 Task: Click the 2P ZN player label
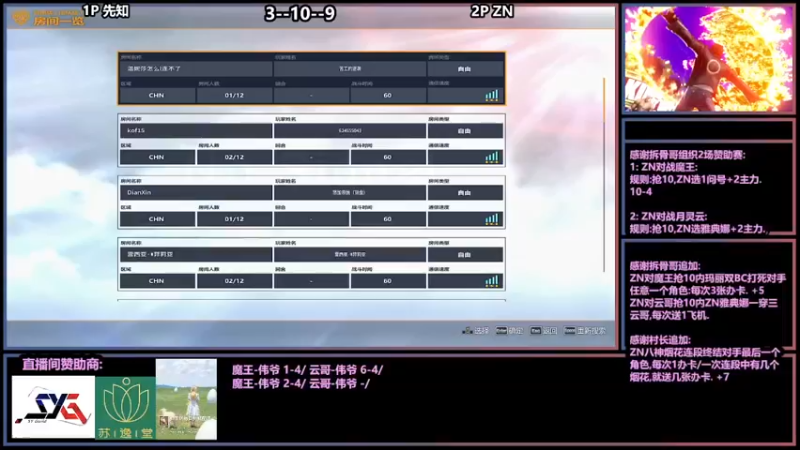pyautogui.click(x=492, y=11)
